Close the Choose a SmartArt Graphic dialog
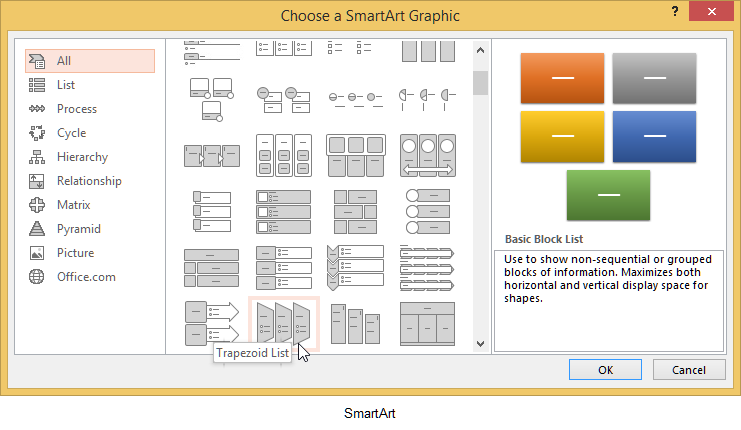741x430 pixels. [x=712, y=11]
